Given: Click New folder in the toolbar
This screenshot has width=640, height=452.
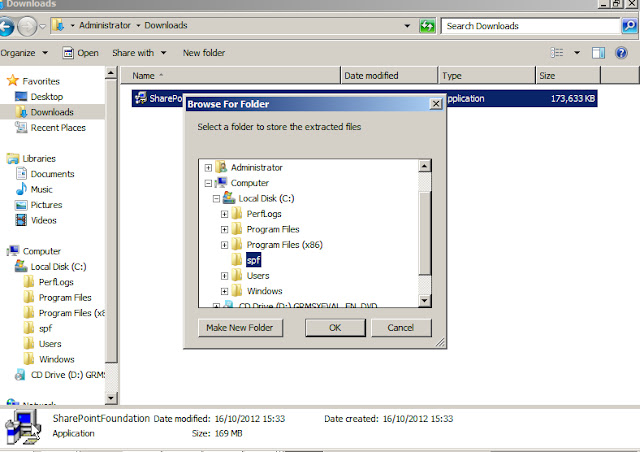Looking at the screenshot, I should (x=204, y=53).
